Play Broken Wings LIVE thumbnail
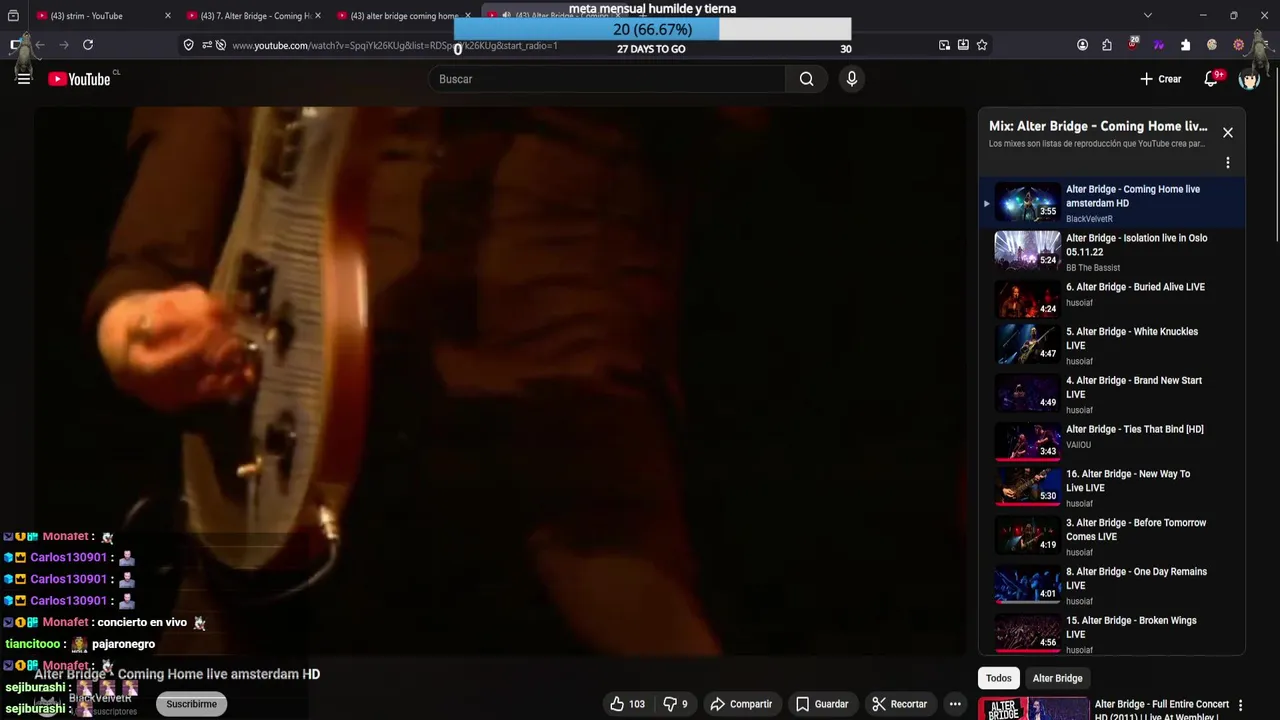The height and width of the screenshot is (720, 1280). 1027,633
